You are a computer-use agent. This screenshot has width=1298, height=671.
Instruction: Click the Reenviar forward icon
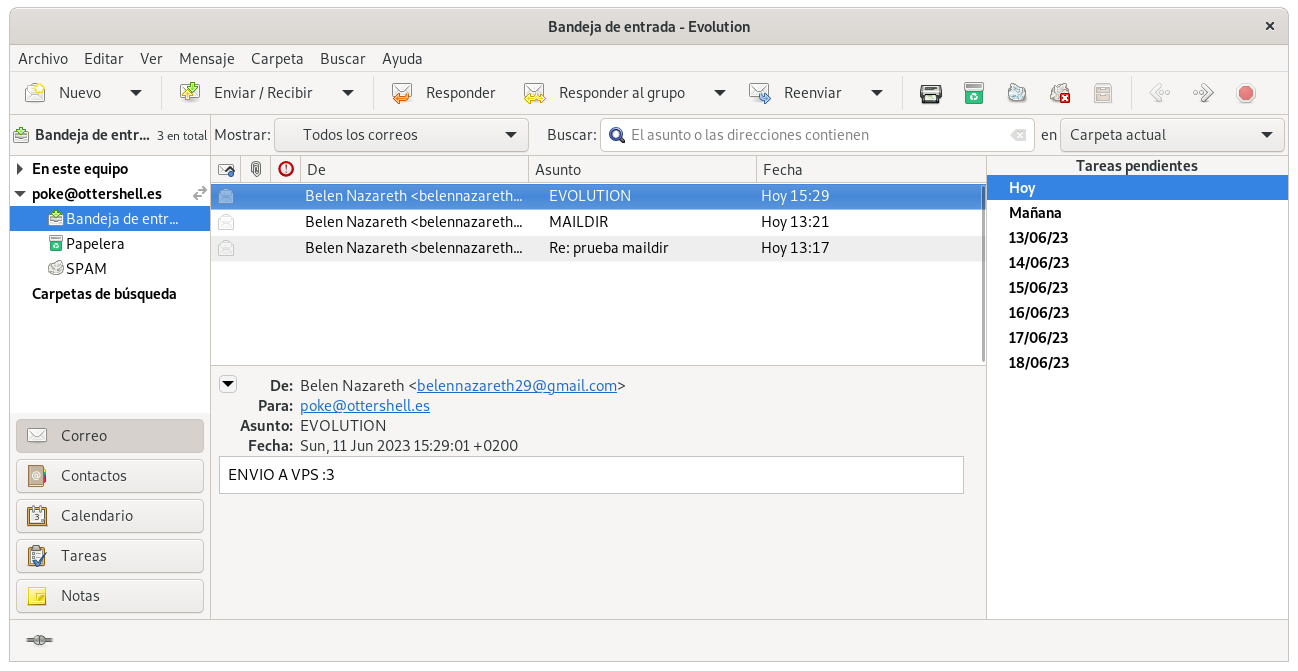pos(760,93)
